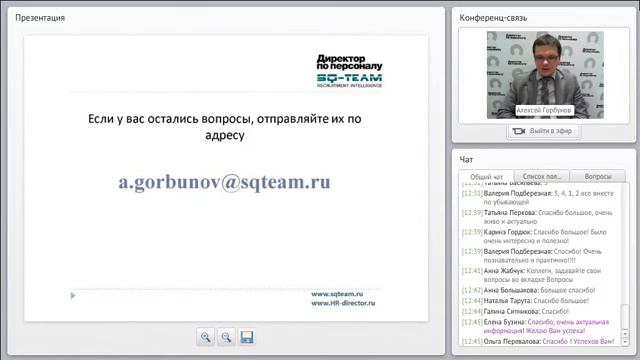
Task: Select Анна Большакова's chat message
Action: pos(529,290)
